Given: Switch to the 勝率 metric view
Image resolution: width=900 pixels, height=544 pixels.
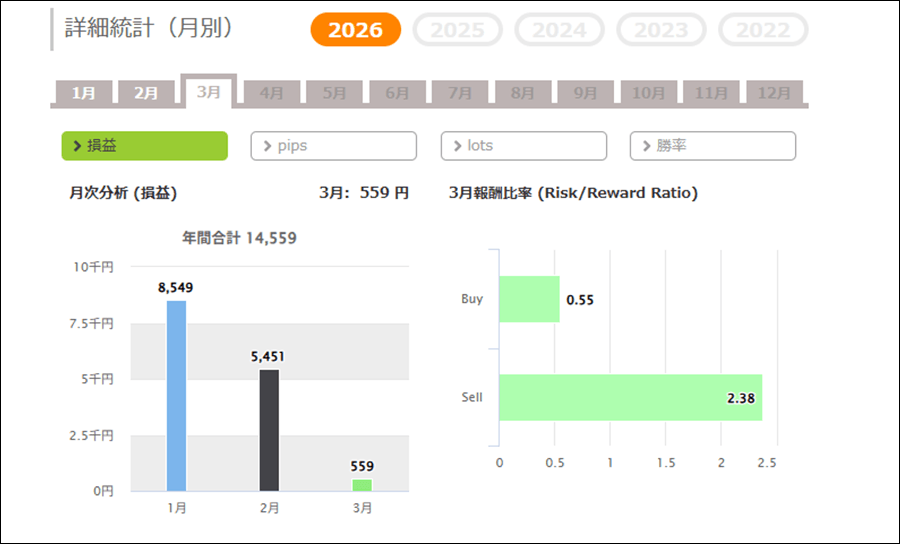Looking at the screenshot, I should (712, 146).
